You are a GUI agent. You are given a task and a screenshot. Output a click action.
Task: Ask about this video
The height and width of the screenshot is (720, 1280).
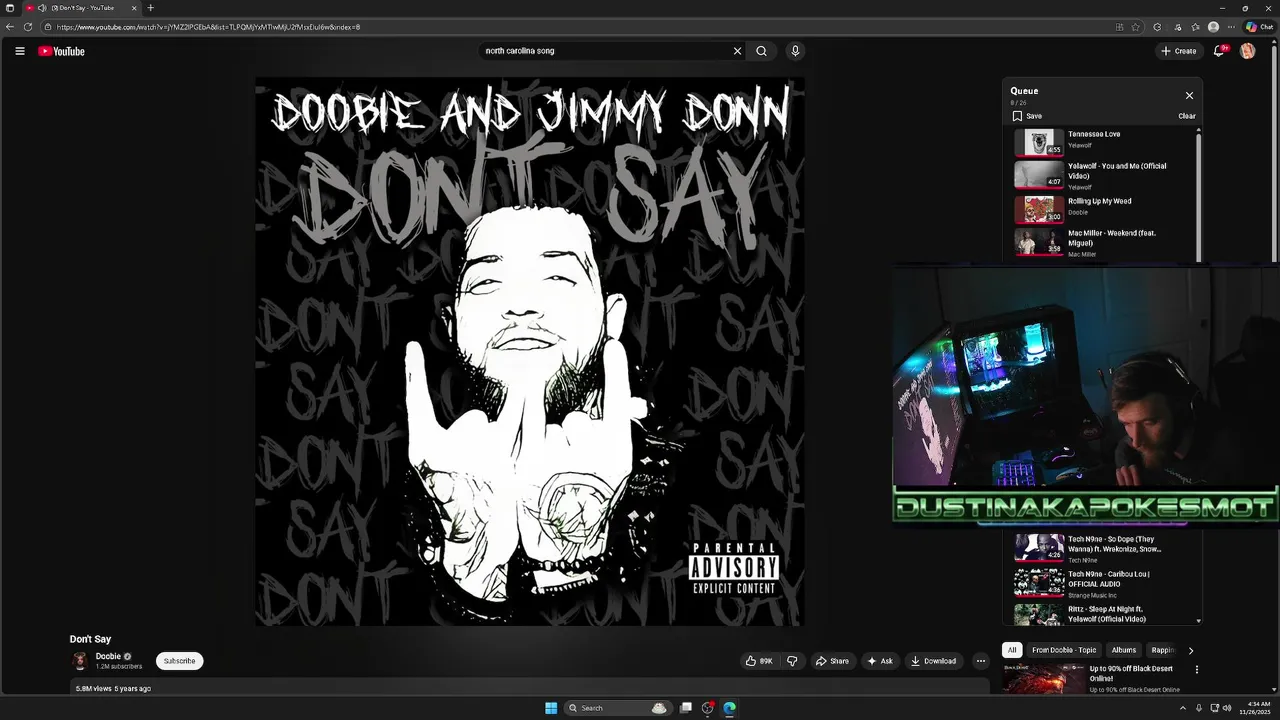(880, 661)
